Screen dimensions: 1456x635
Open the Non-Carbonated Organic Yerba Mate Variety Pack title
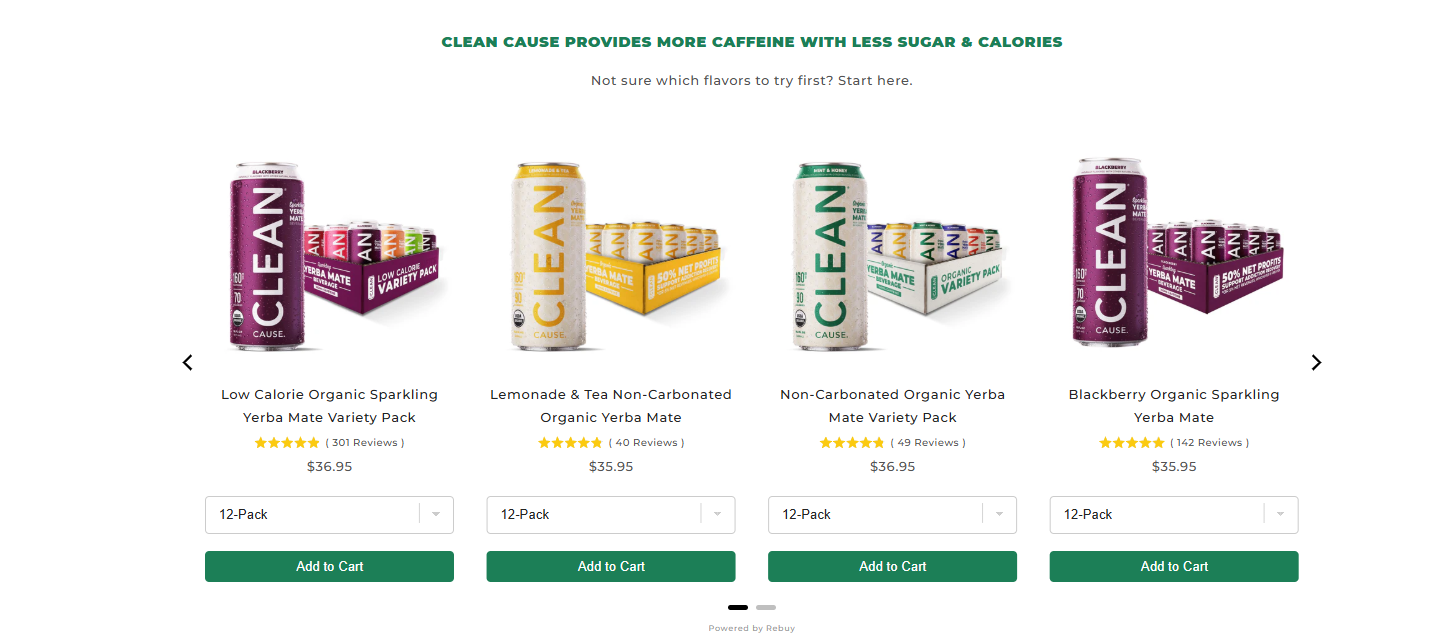coord(892,406)
